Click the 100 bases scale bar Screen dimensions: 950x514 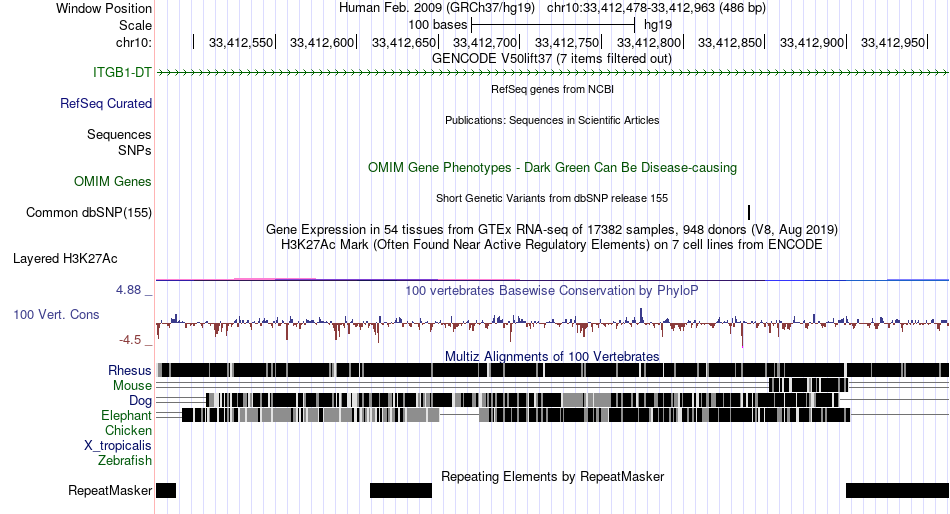tap(553, 25)
